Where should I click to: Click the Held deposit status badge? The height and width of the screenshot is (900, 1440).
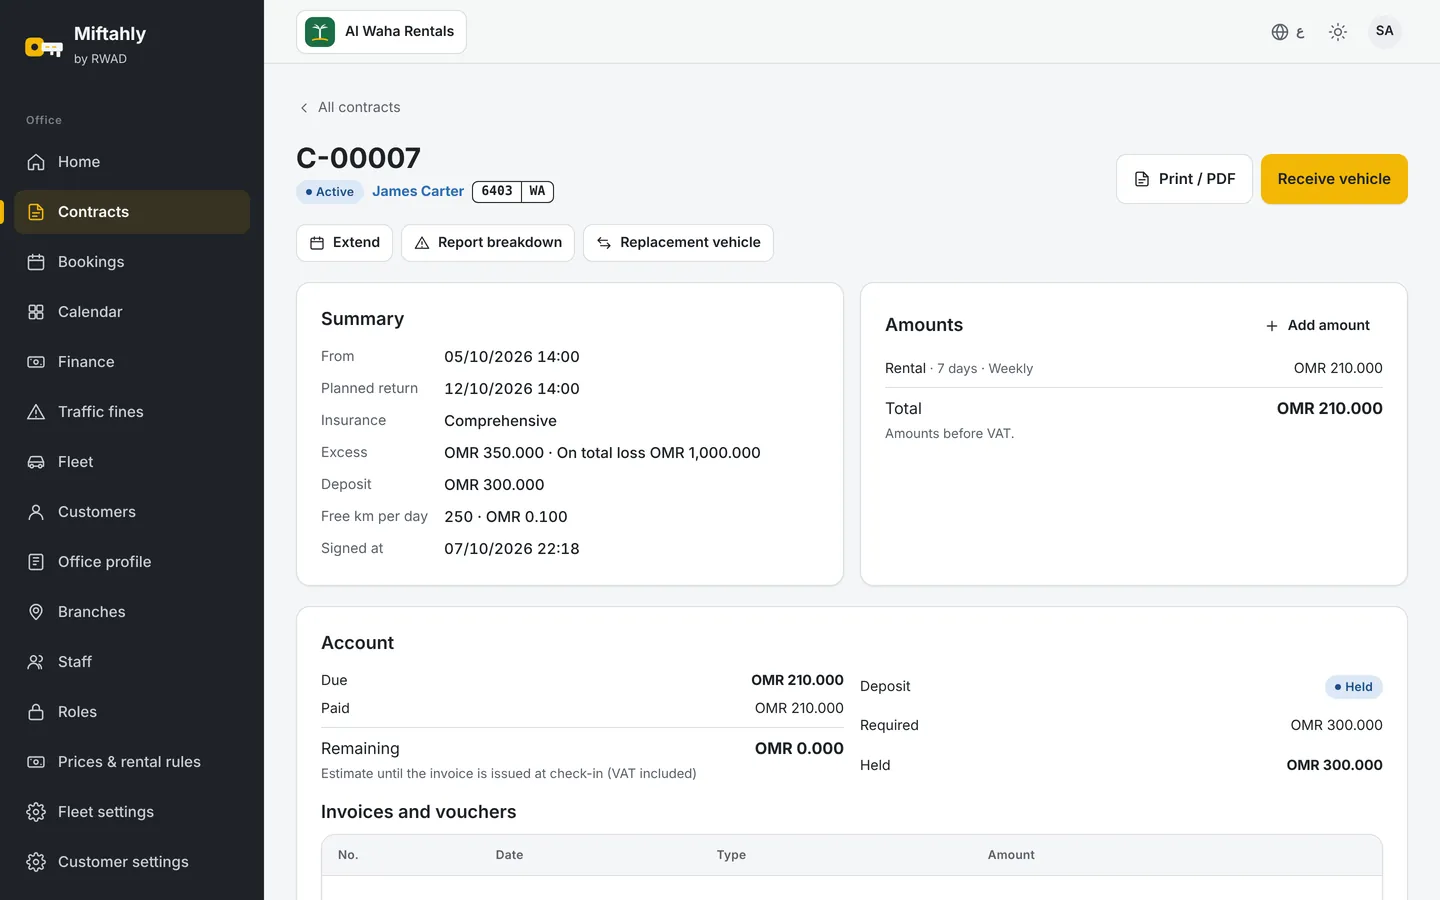tap(1354, 687)
